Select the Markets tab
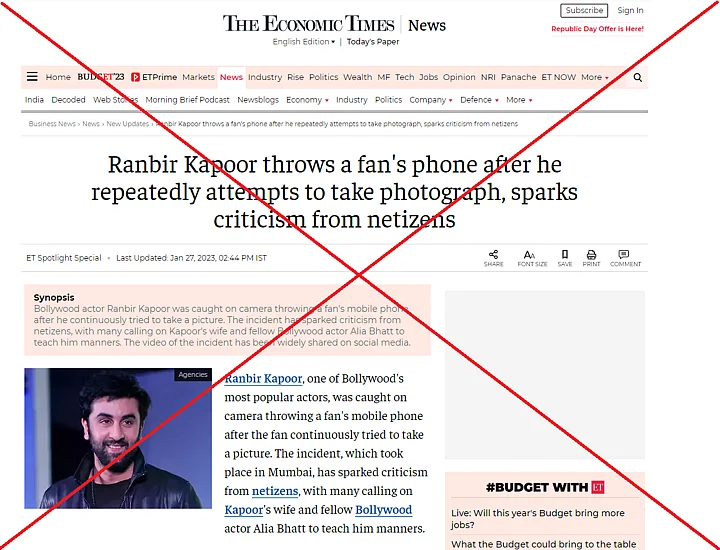 pos(198,77)
